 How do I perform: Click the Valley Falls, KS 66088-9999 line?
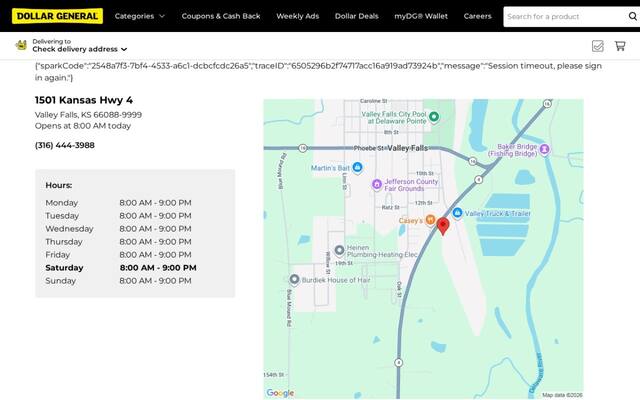88,115
